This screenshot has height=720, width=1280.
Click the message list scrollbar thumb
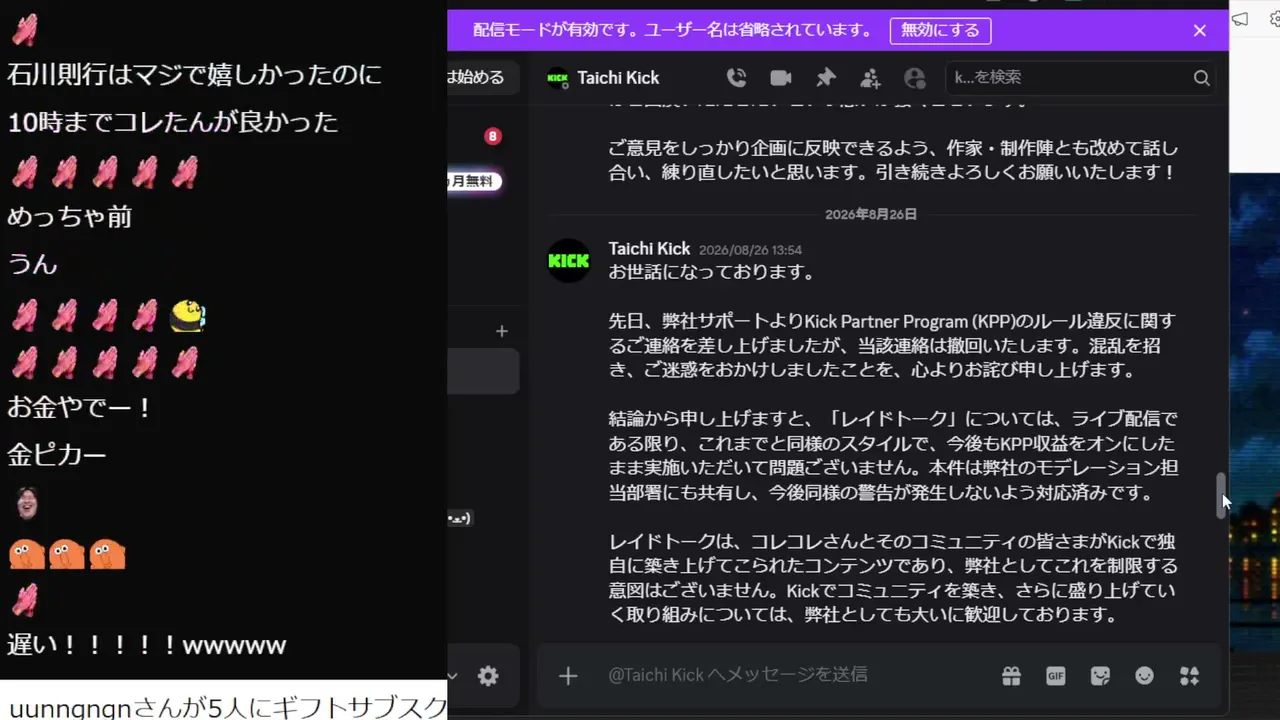(1221, 495)
